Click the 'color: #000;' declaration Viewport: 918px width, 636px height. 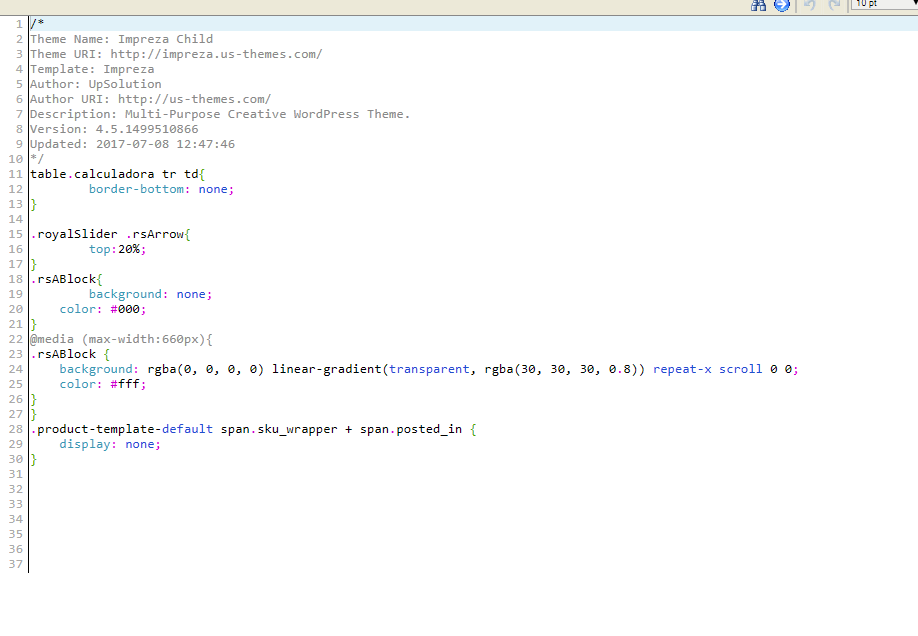click(102, 309)
